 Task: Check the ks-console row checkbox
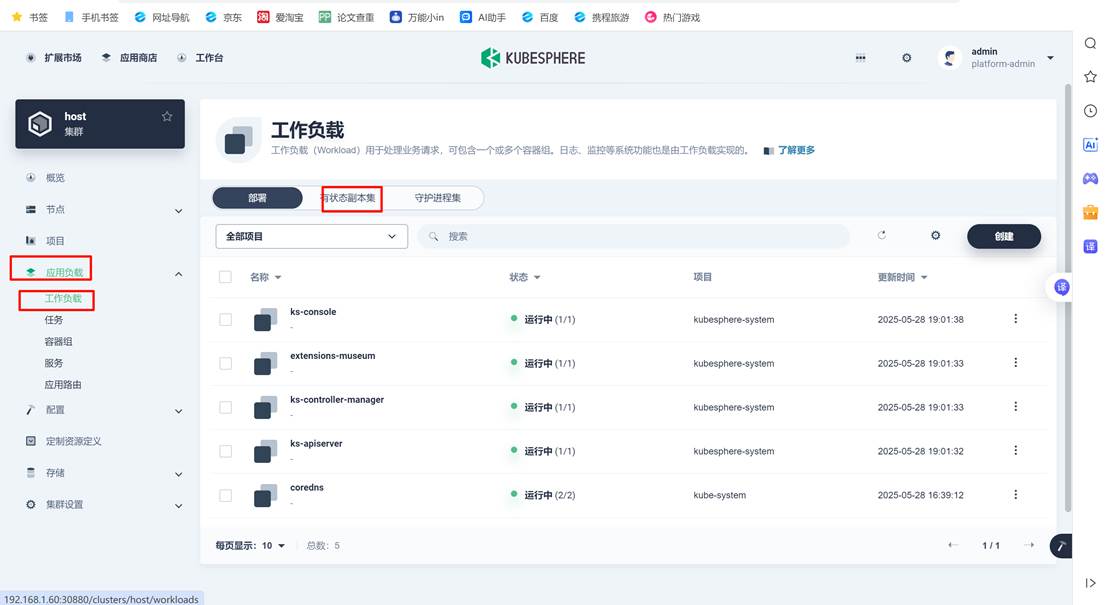(x=225, y=319)
